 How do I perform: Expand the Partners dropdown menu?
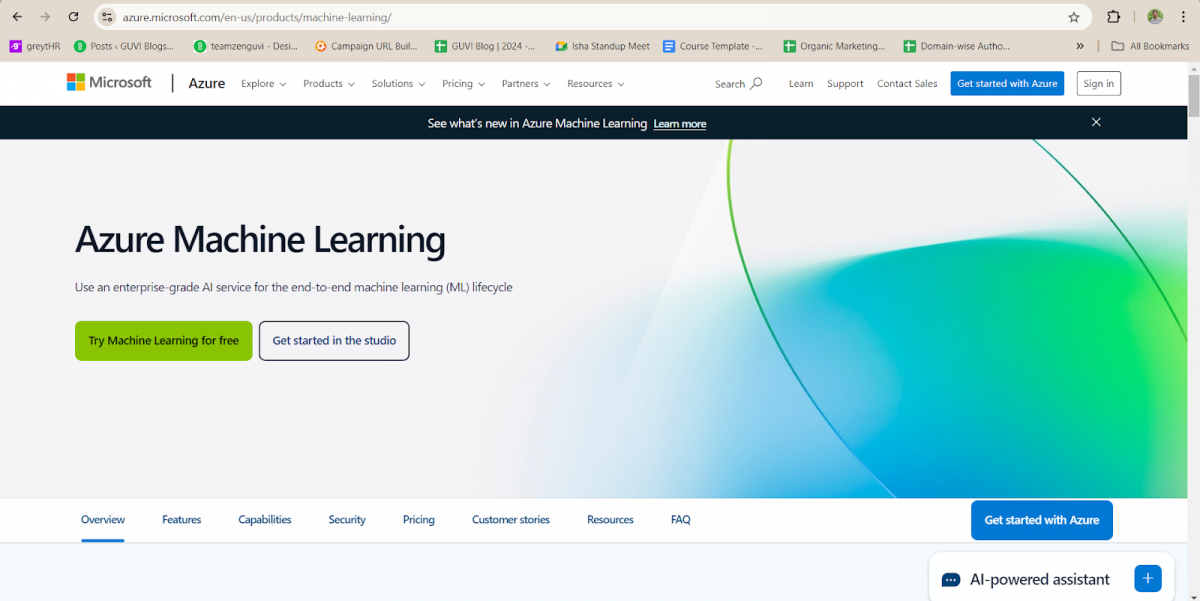point(526,84)
